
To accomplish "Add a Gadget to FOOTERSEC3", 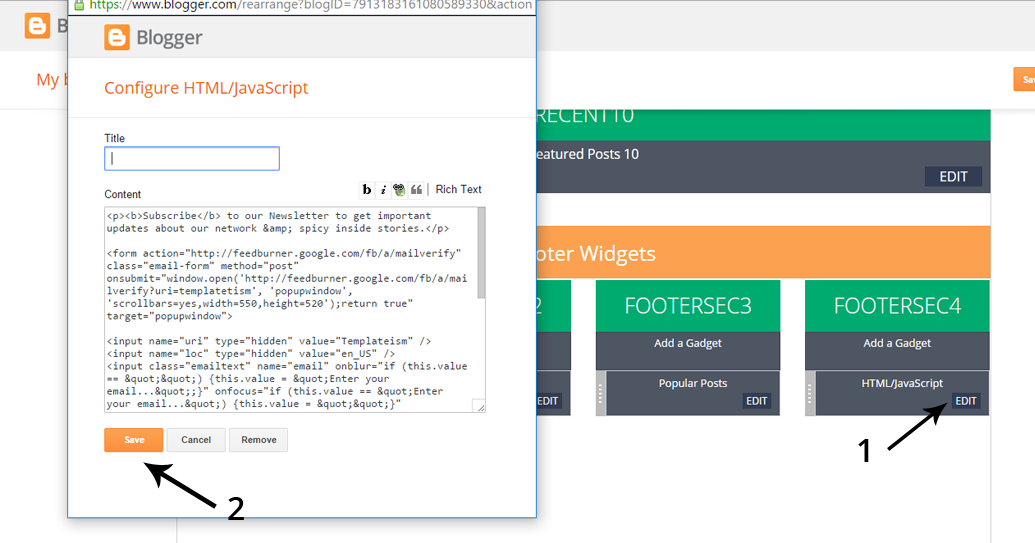I will click(x=688, y=343).
